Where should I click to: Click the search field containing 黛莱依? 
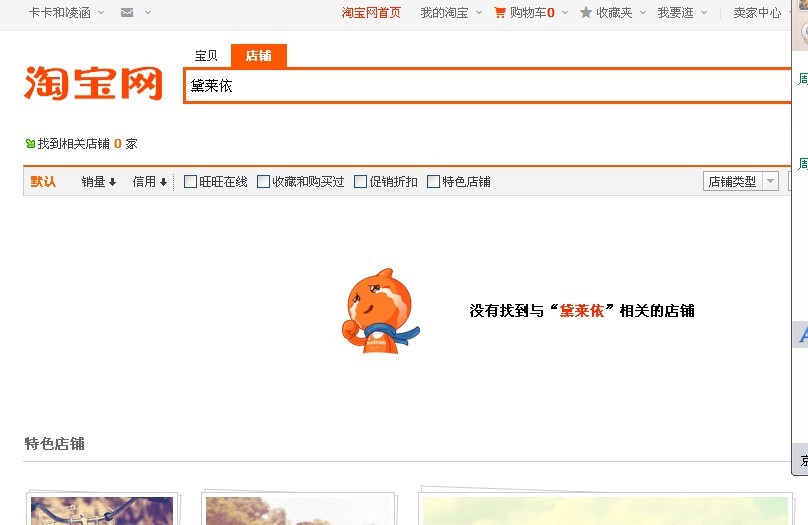pos(487,86)
